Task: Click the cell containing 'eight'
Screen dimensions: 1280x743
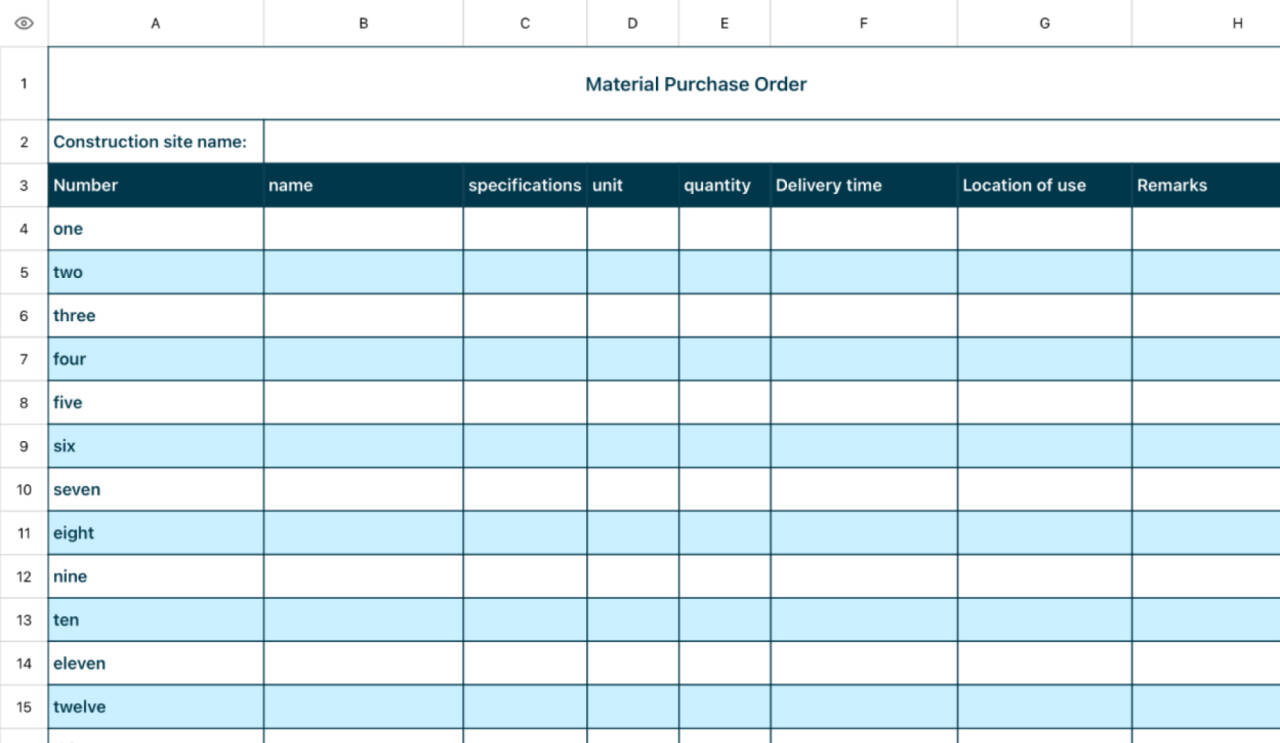Action: [156, 533]
